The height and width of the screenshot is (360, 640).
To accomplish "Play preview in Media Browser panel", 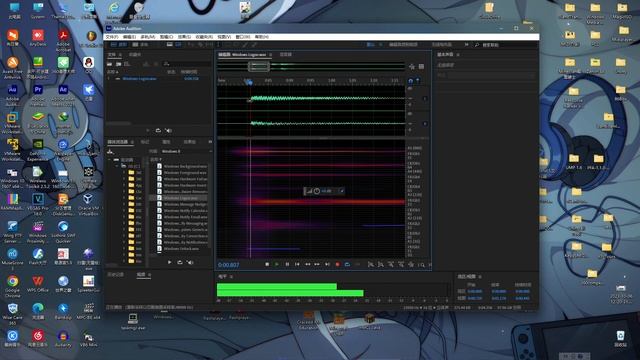I will click(x=169, y=262).
